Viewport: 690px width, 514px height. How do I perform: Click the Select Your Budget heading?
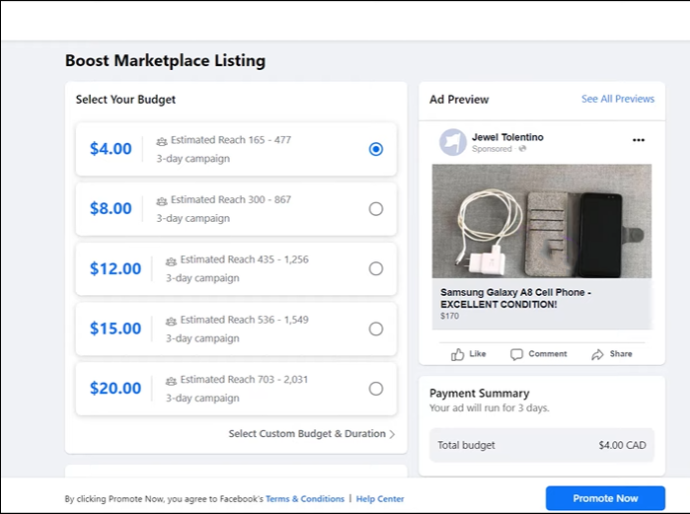pos(125,99)
